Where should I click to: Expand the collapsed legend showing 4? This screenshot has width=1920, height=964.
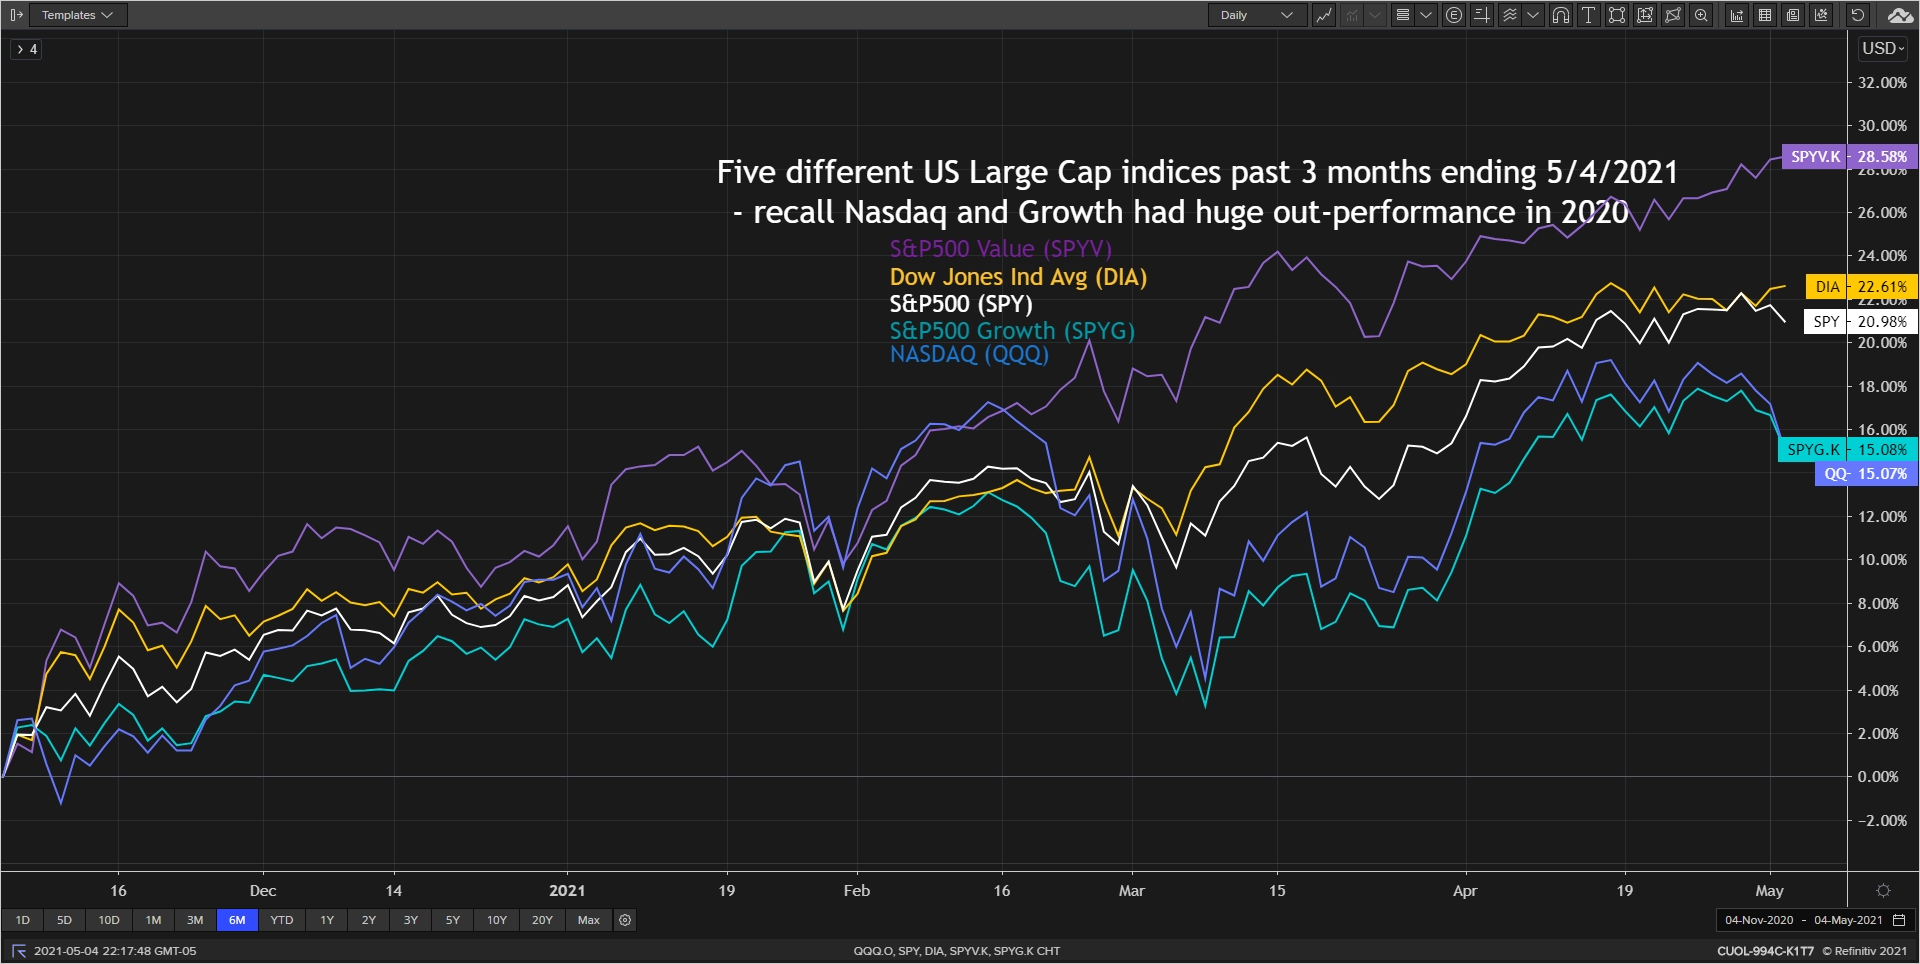[27, 49]
